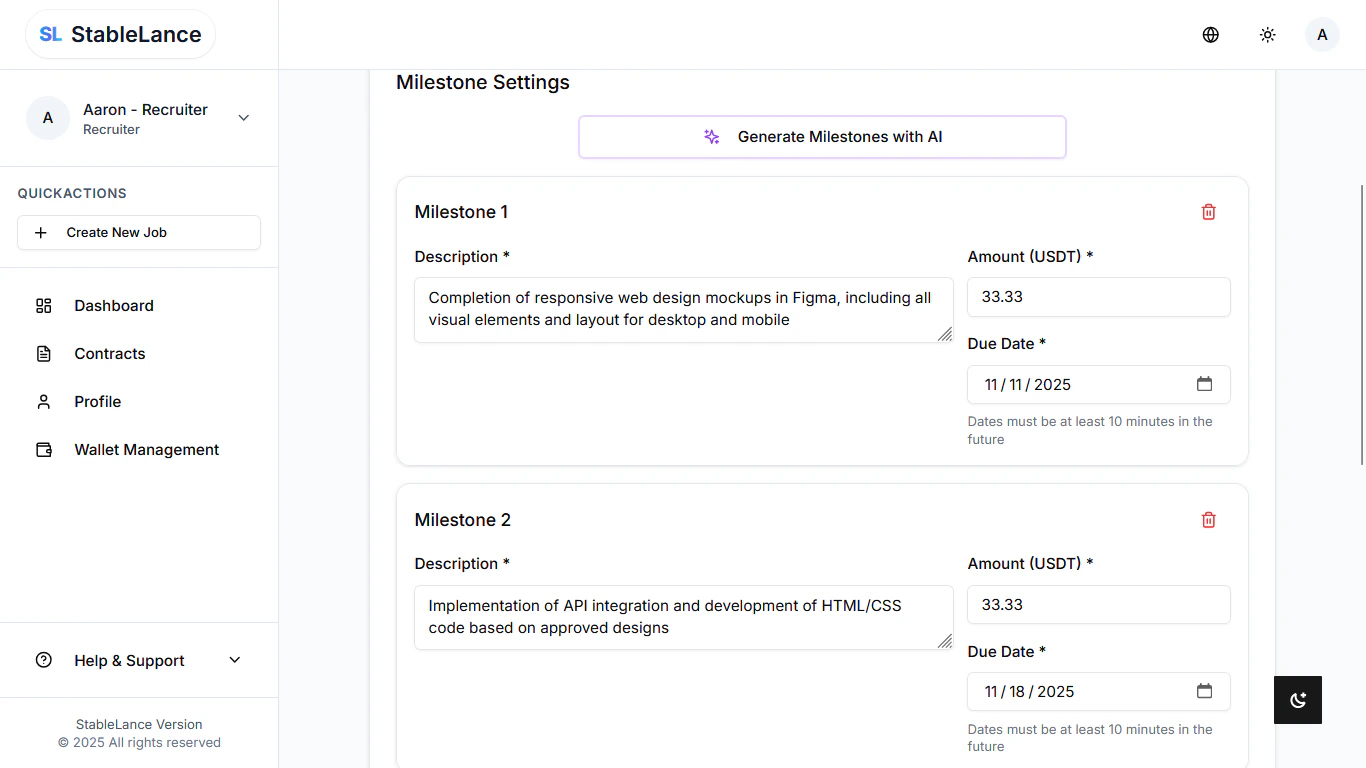Image resolution: width=1366 pixels, height=768 pixels.
Task: Toggle light theme with the sun icon
Action: click(x=1267, y=34)
